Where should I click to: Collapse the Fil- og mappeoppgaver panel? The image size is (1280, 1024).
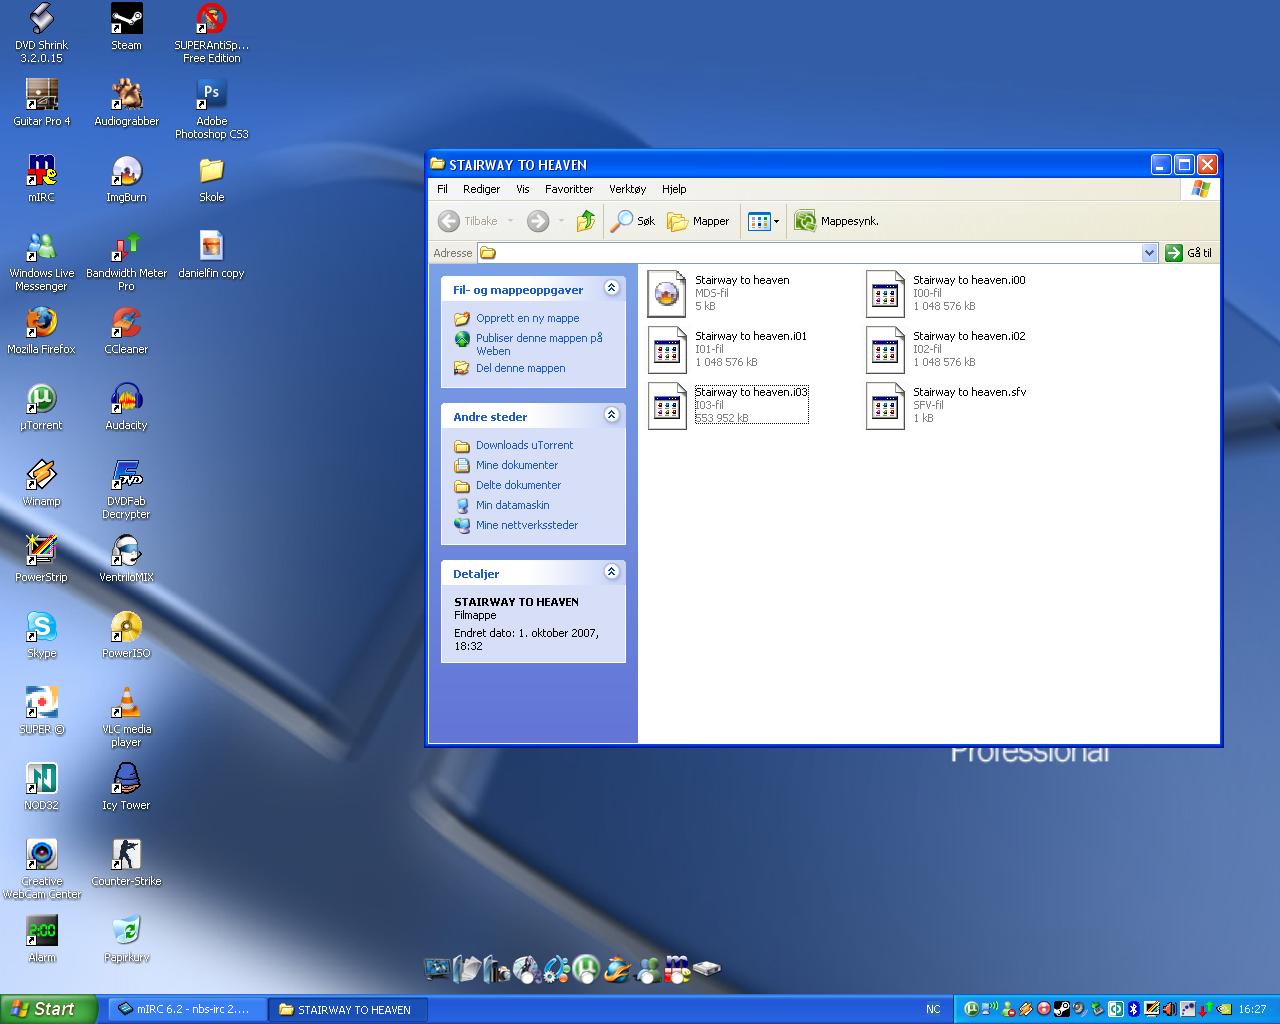[611, 289]
